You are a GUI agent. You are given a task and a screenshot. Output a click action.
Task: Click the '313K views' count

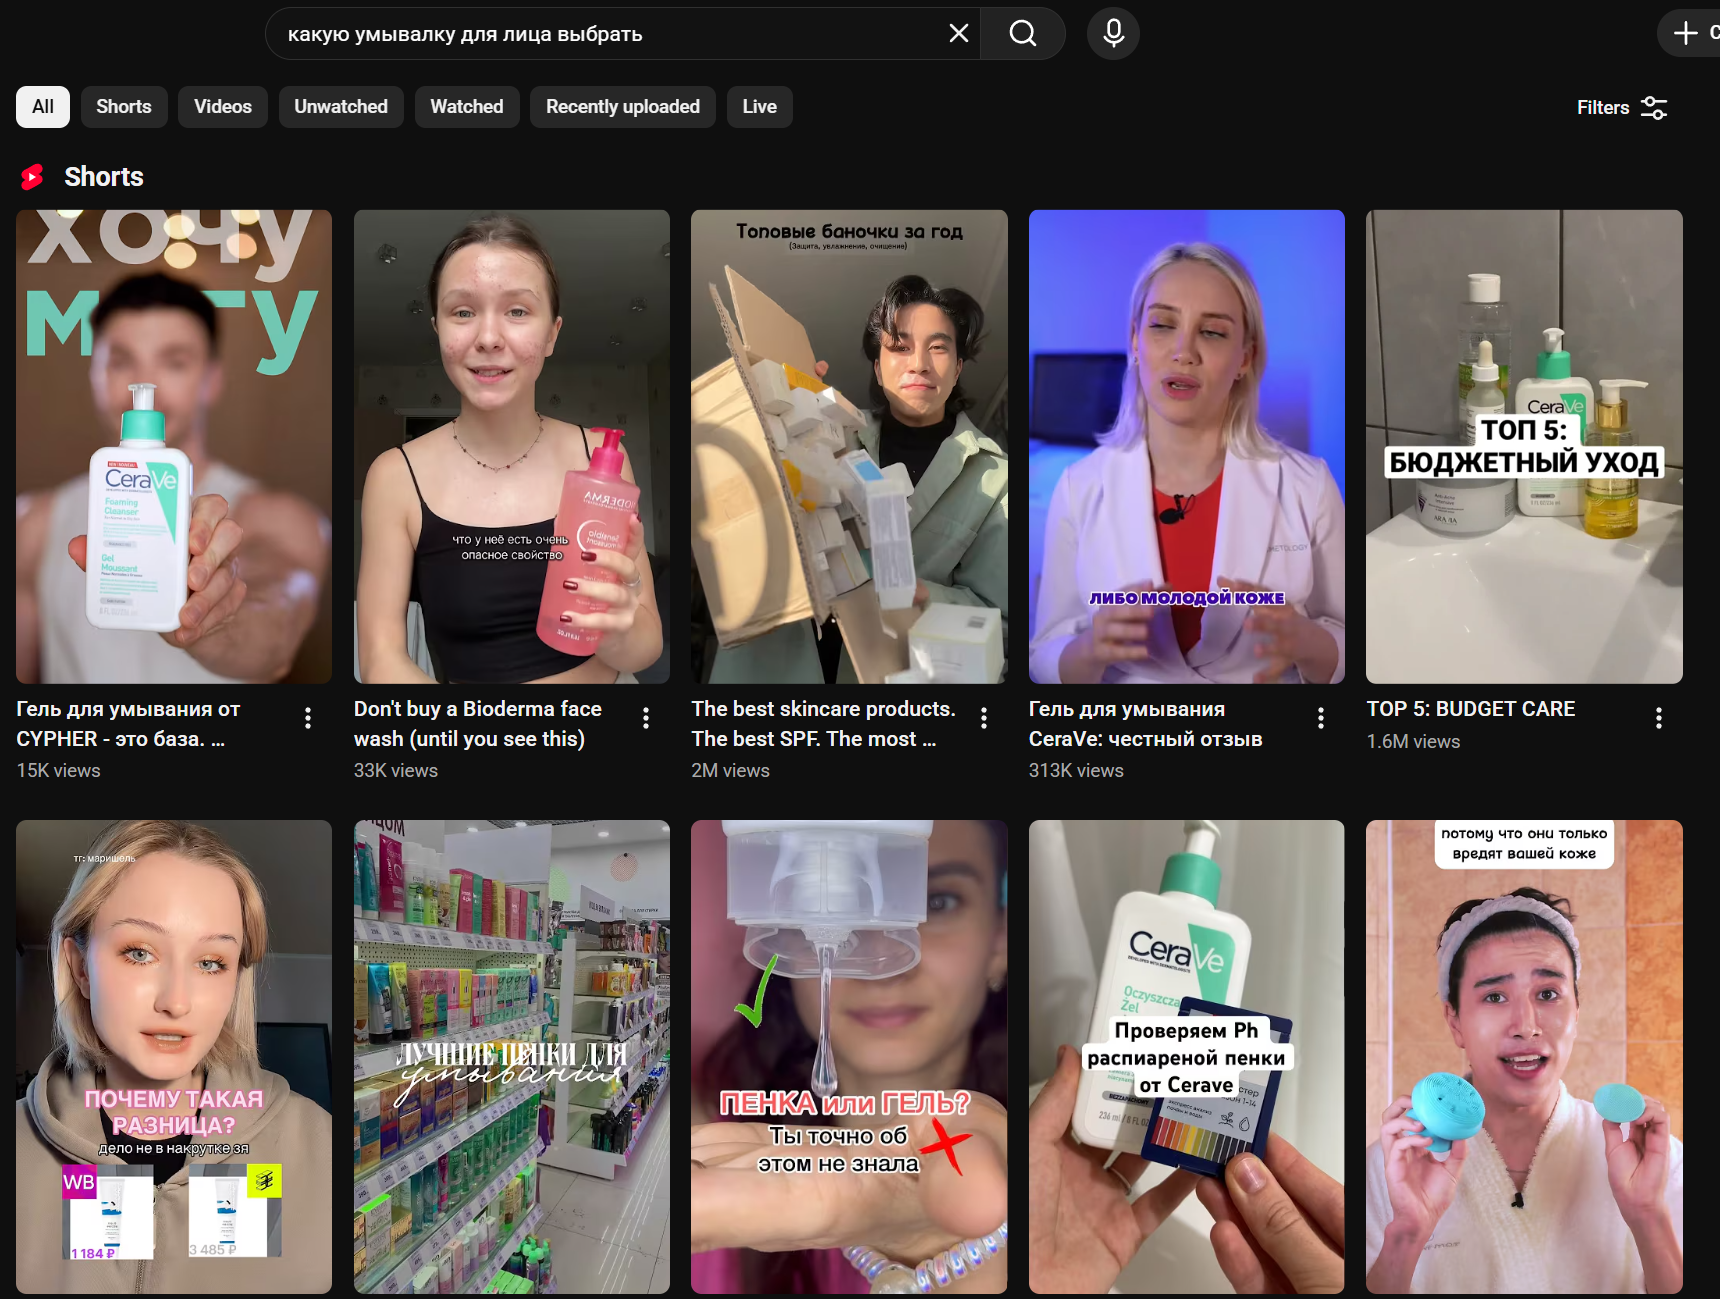(x=1077, y=771)
